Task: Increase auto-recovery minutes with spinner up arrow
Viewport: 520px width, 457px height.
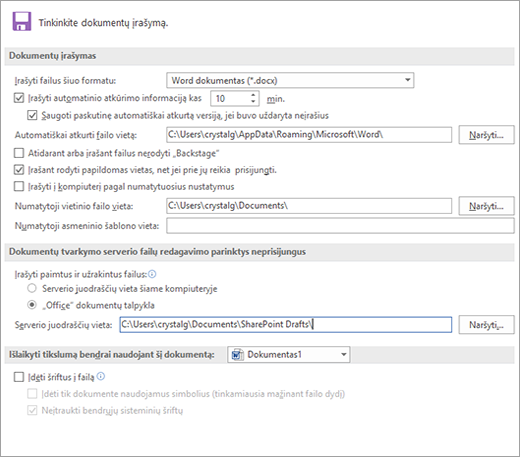Action: point(253,95)
